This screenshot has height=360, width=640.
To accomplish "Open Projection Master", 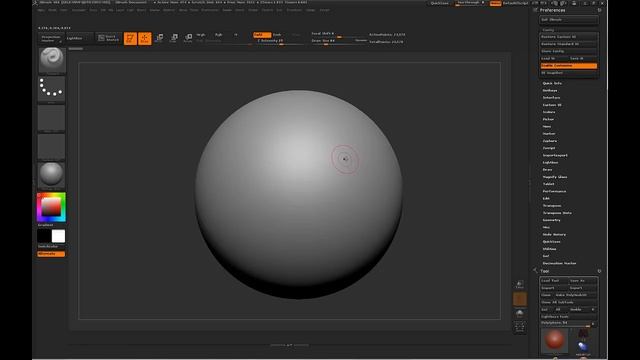I will pos(51,38).
